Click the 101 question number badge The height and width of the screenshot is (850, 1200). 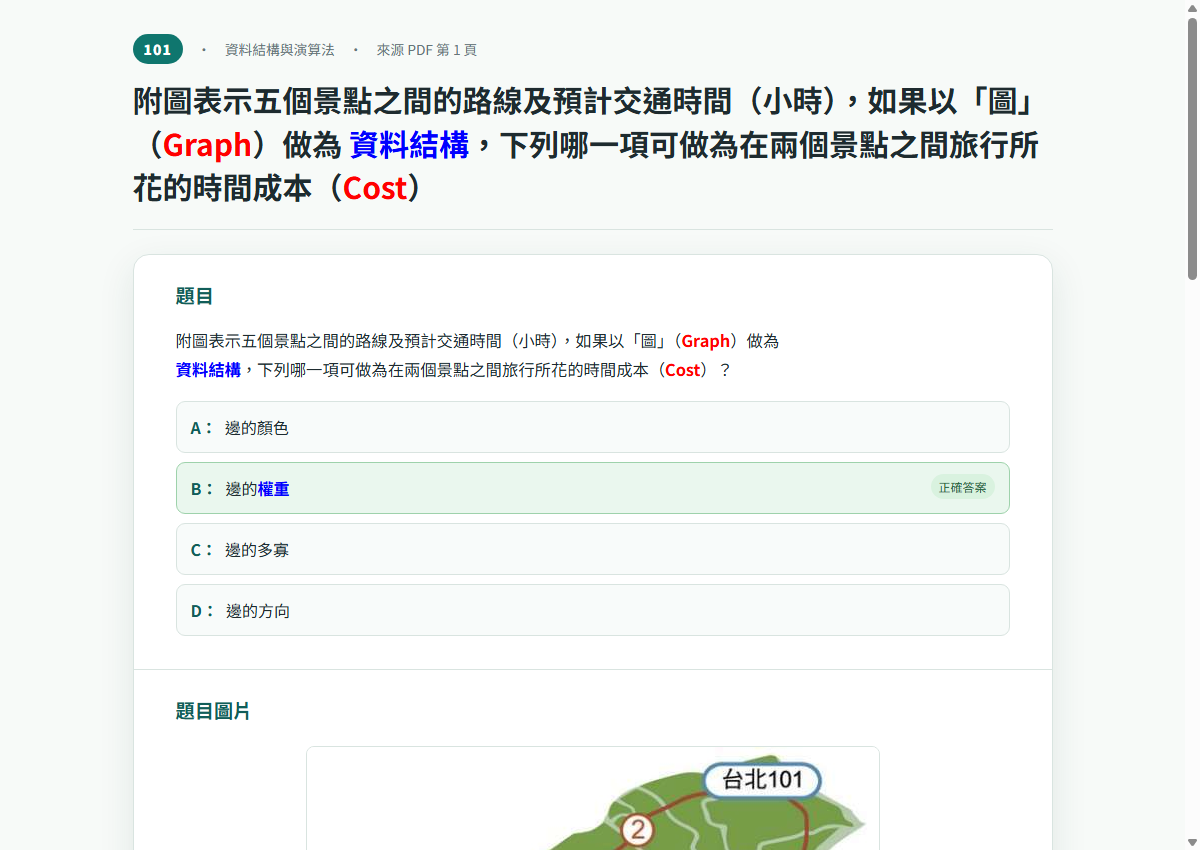tap(158, 49)
